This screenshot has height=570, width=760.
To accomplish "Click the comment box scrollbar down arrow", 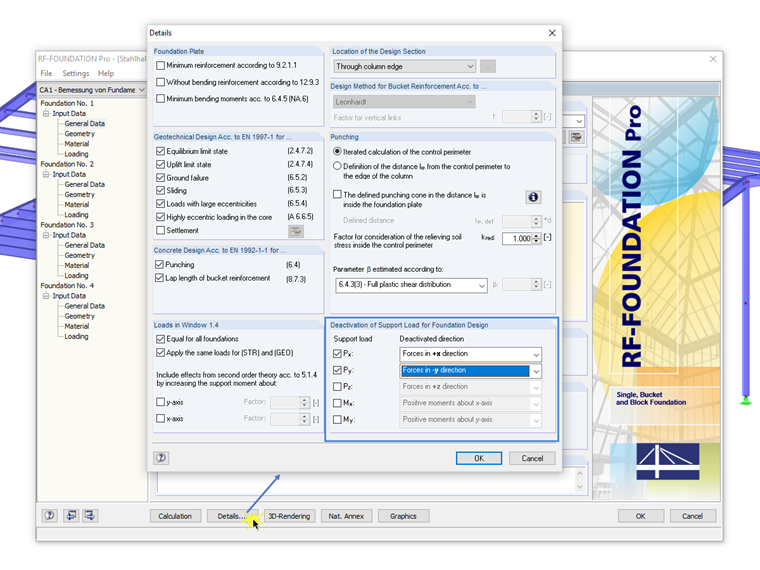I will point(580,487).
